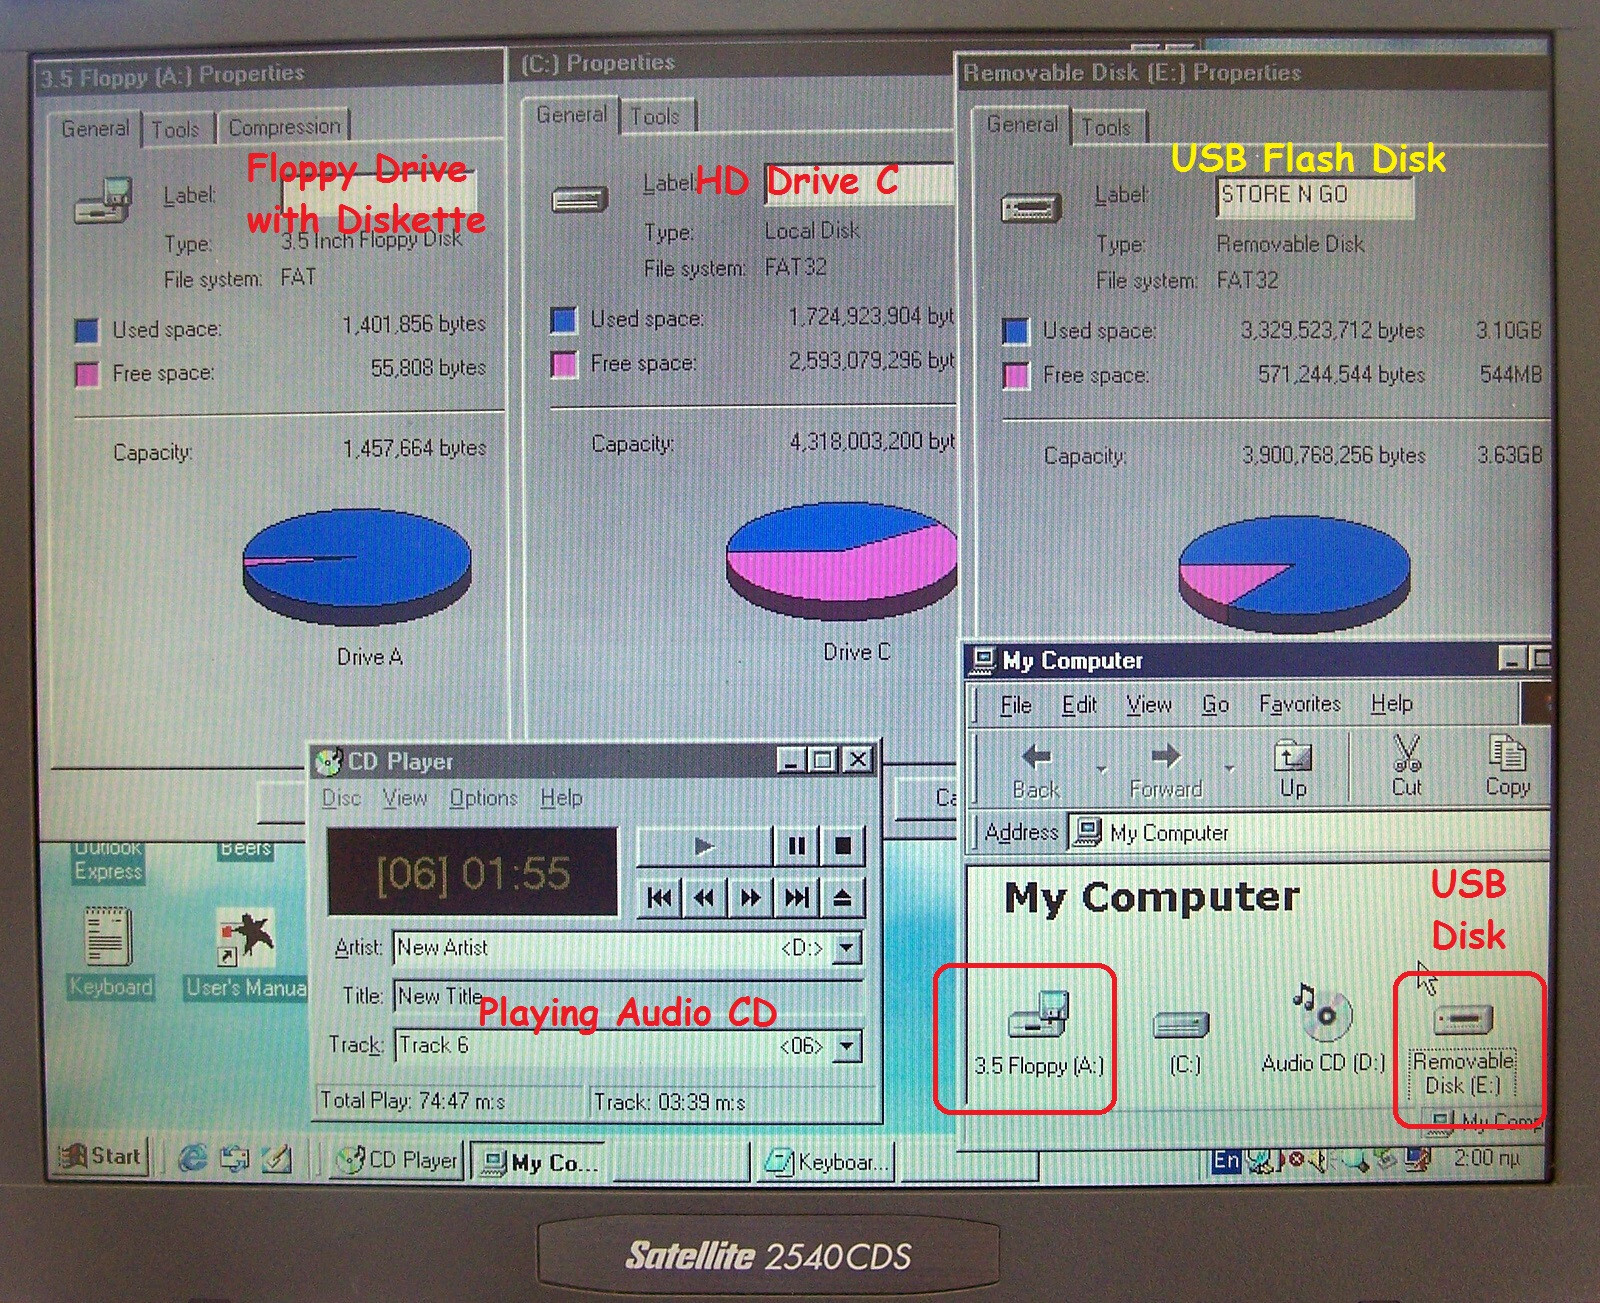This screenshot has width=1600, height=1303.
Task: Switch to General tab in Floppy Properties
Action: [95, 128]
